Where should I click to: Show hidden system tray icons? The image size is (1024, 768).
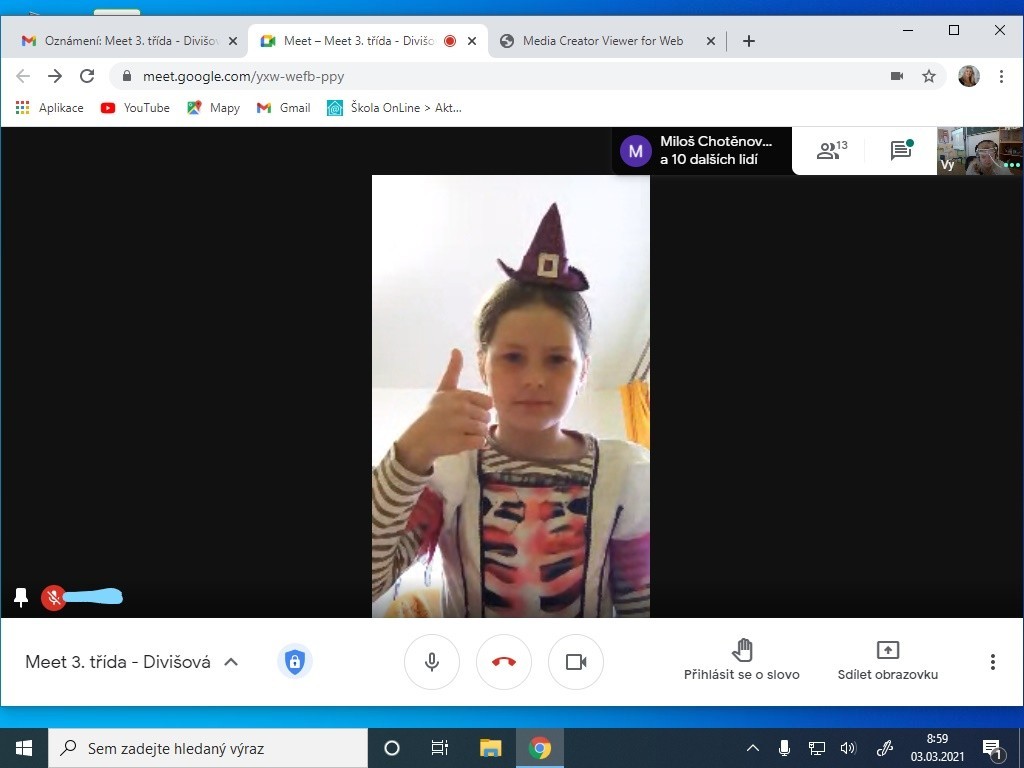click(x=753, y=748)
